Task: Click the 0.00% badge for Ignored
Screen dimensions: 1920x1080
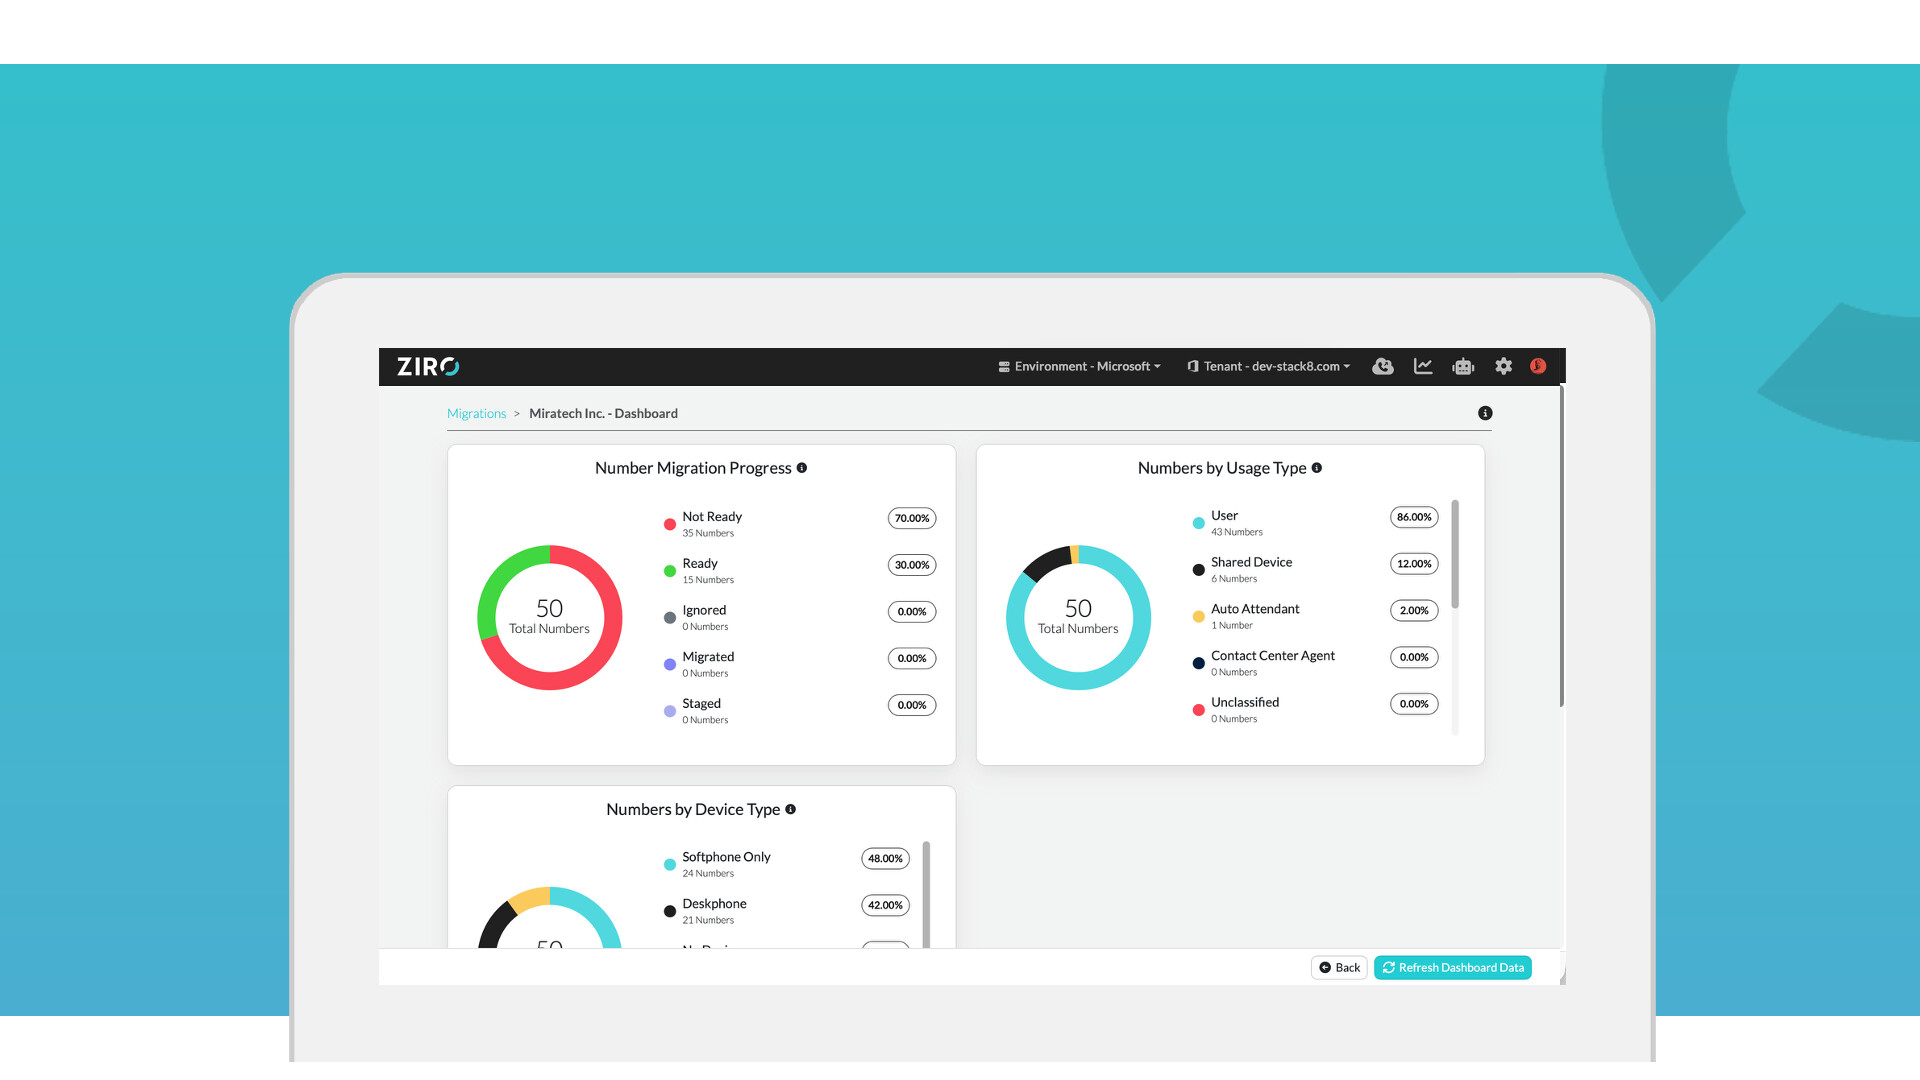Action: 912,611
